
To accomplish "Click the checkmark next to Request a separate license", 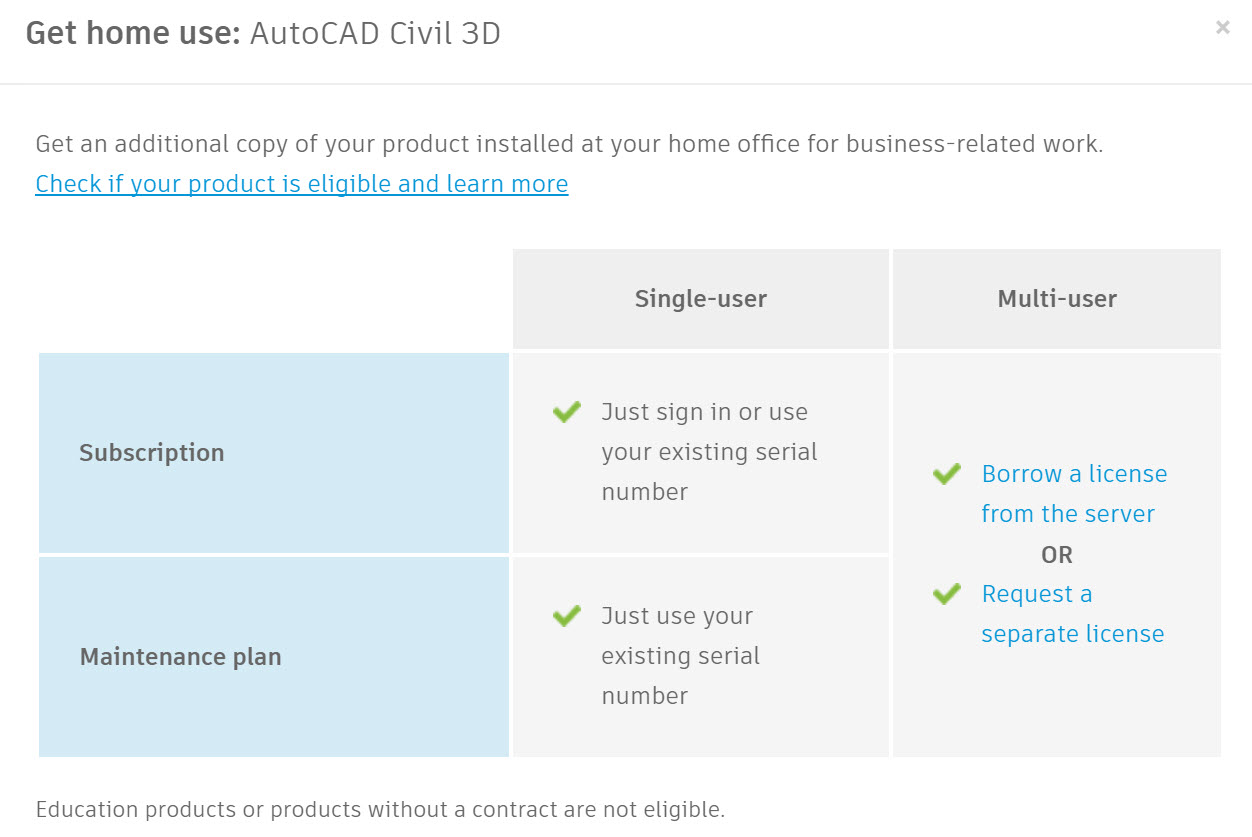I will pyautogui.click(x=945, y=594).
